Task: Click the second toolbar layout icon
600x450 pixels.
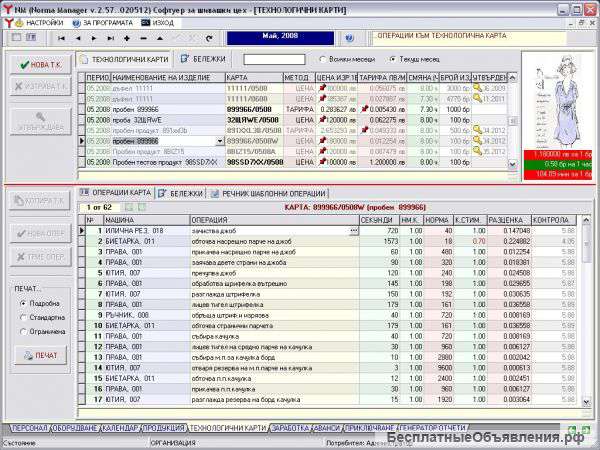Action: point(31,38)
